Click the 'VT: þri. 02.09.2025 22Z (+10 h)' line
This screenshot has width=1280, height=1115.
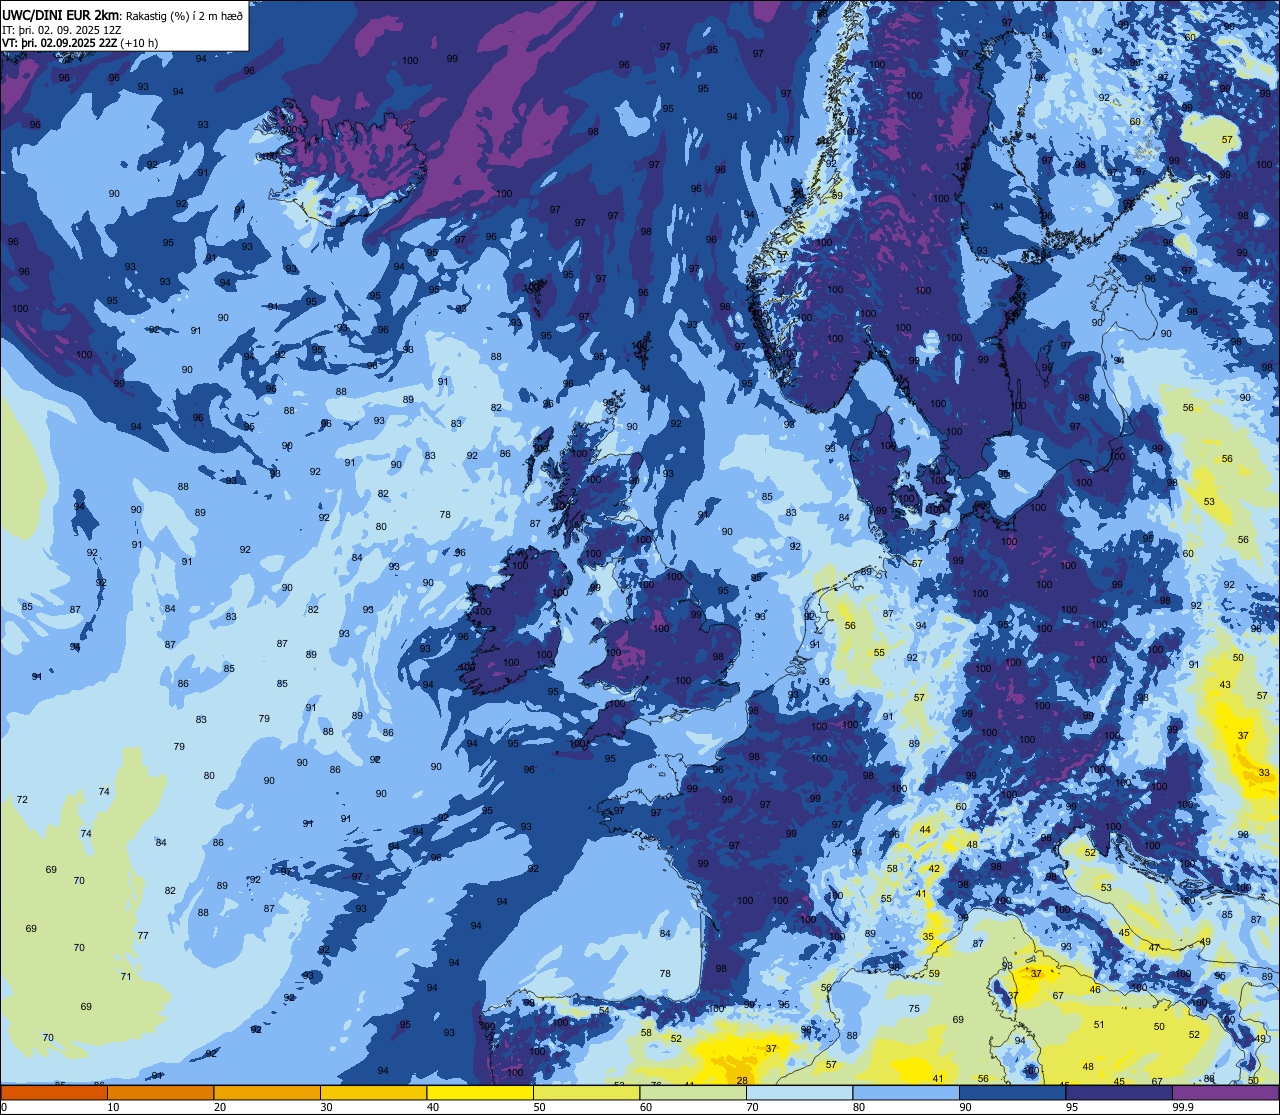[80, 43]
